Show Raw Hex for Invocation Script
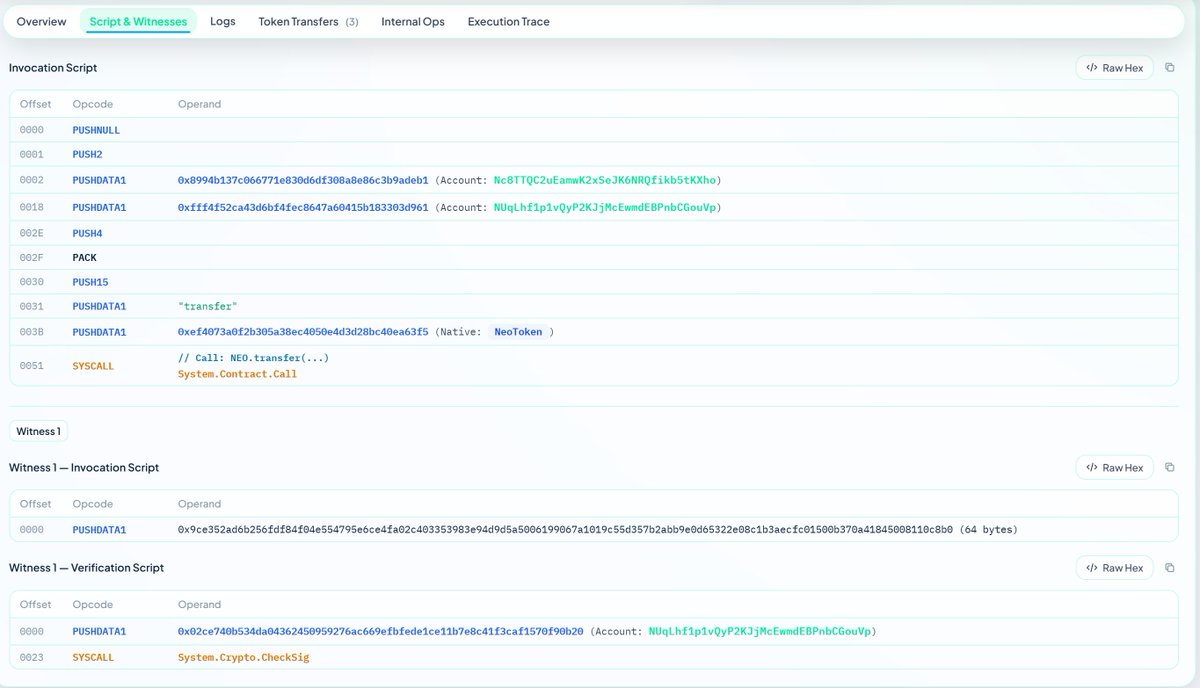 pyautogui.click(x=1114, y=68)
